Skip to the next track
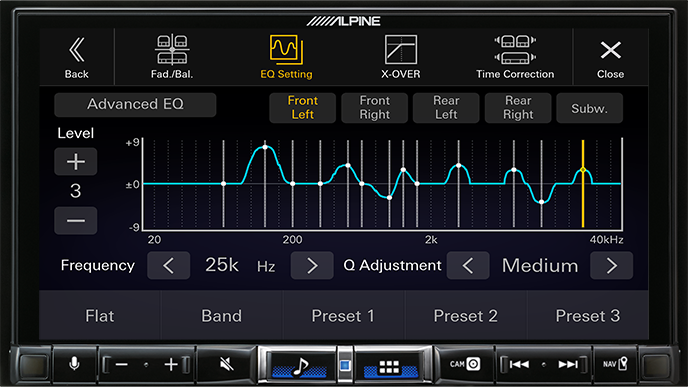 (568, 364)
